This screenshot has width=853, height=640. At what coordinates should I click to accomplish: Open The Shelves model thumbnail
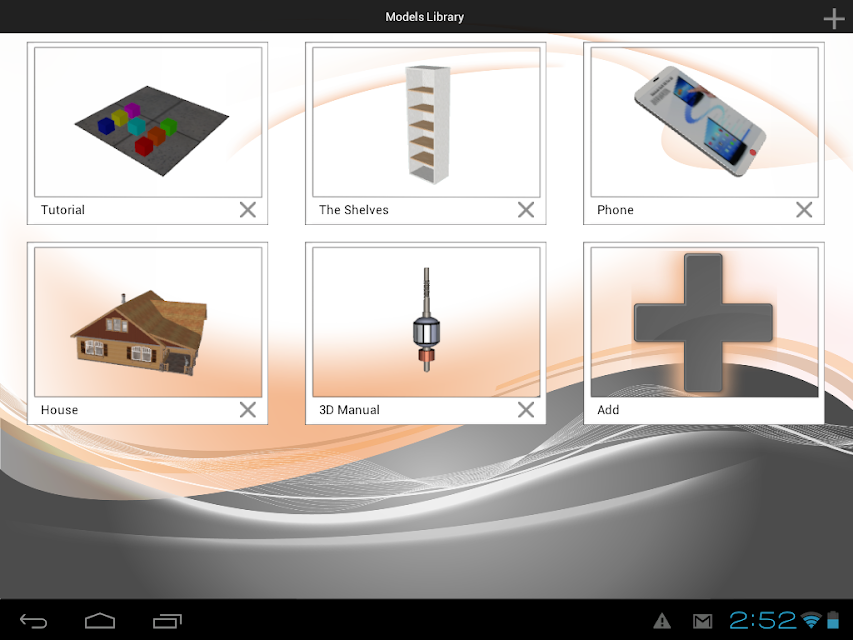pos(426,122)
